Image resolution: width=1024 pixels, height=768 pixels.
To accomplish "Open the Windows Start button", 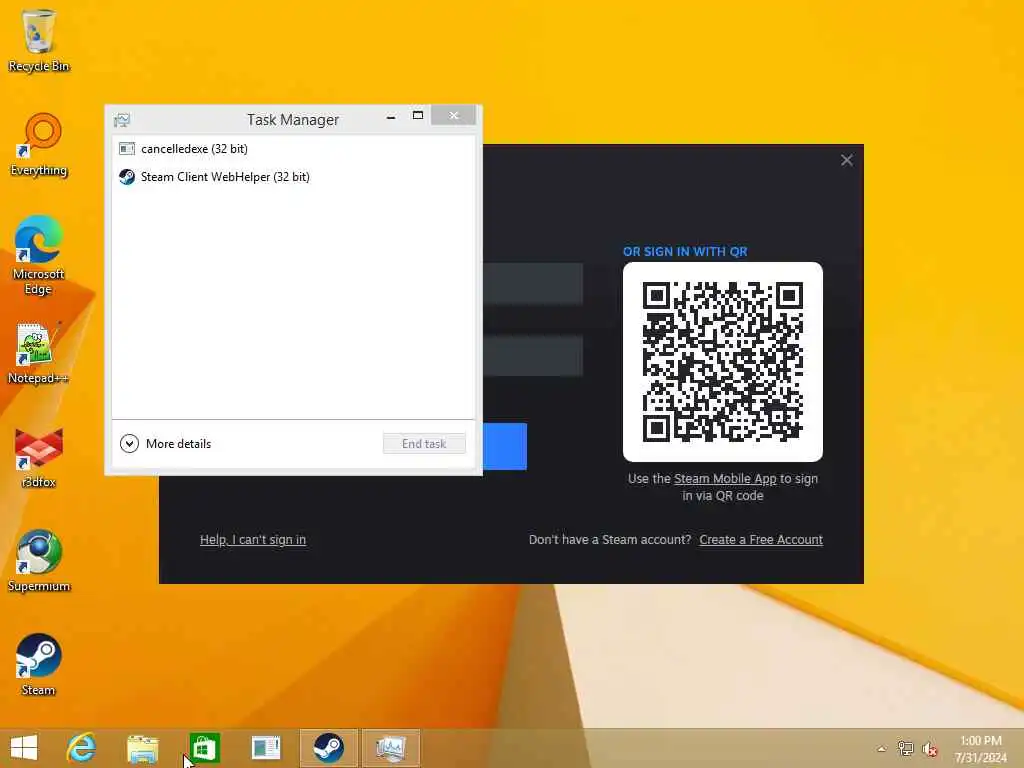I will (x=24, y=748).
